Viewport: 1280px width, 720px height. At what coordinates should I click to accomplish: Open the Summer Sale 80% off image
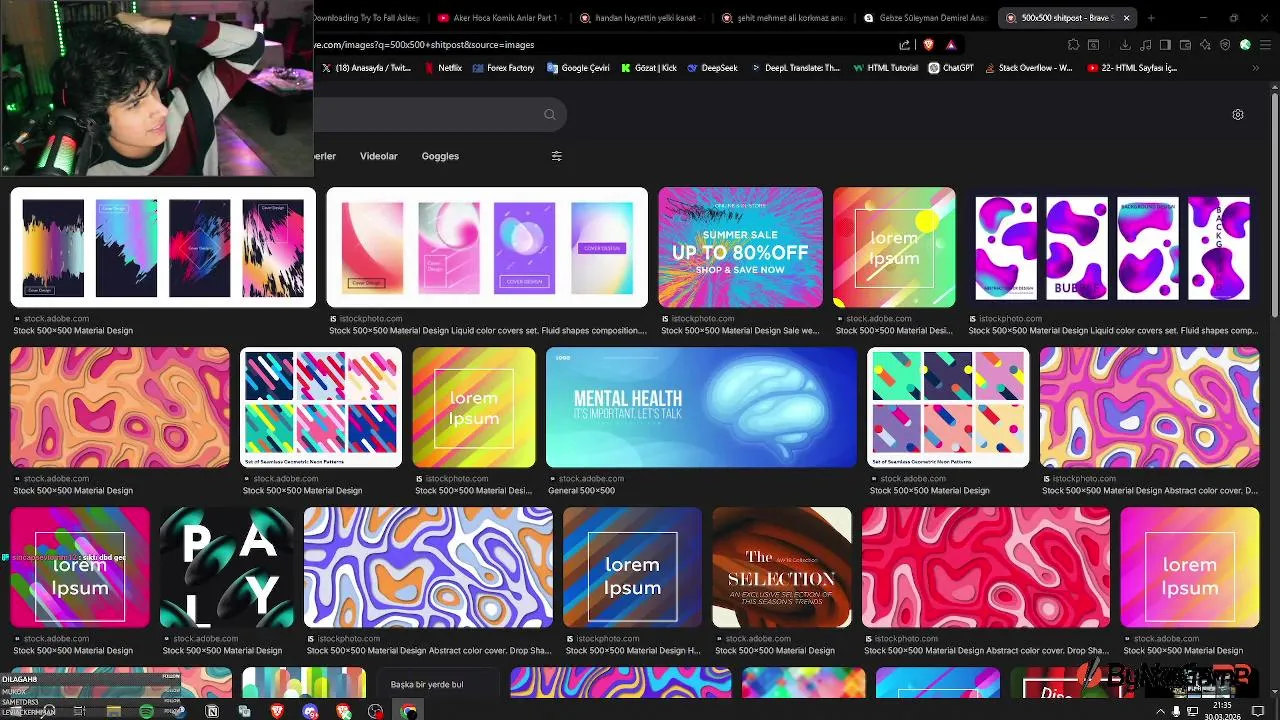tap(740, 247)
